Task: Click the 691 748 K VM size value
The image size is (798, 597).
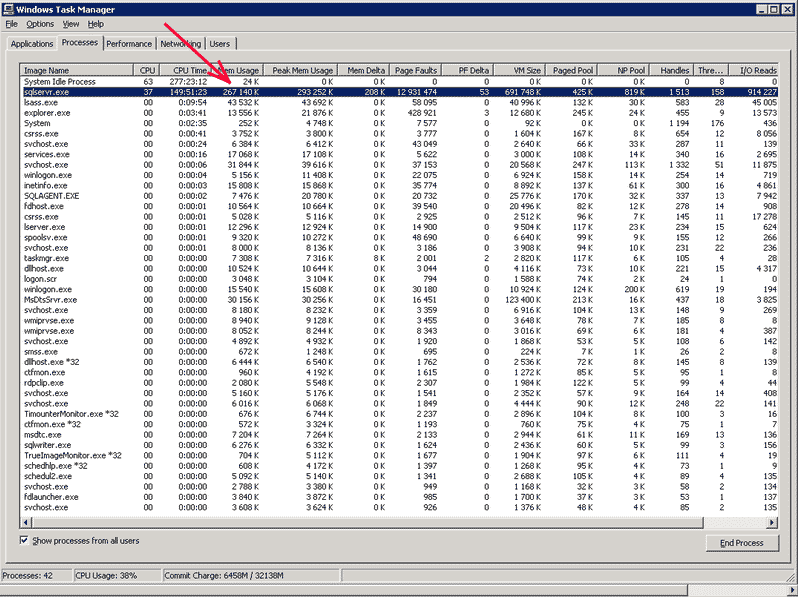Action: (x=521, y=92)
